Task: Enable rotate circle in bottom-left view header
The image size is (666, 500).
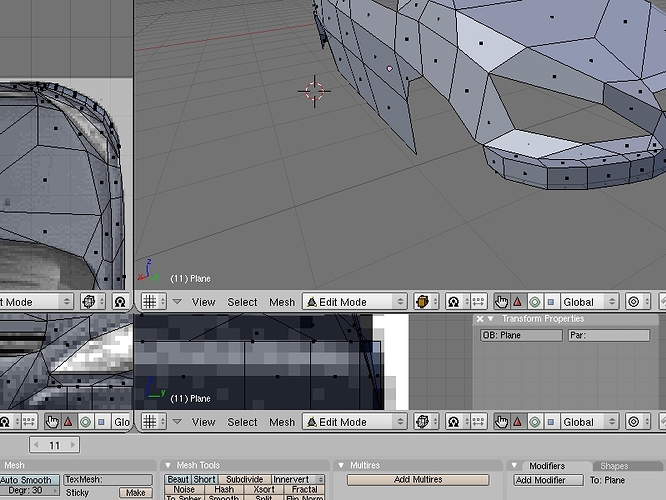Action: pos(85,422)
